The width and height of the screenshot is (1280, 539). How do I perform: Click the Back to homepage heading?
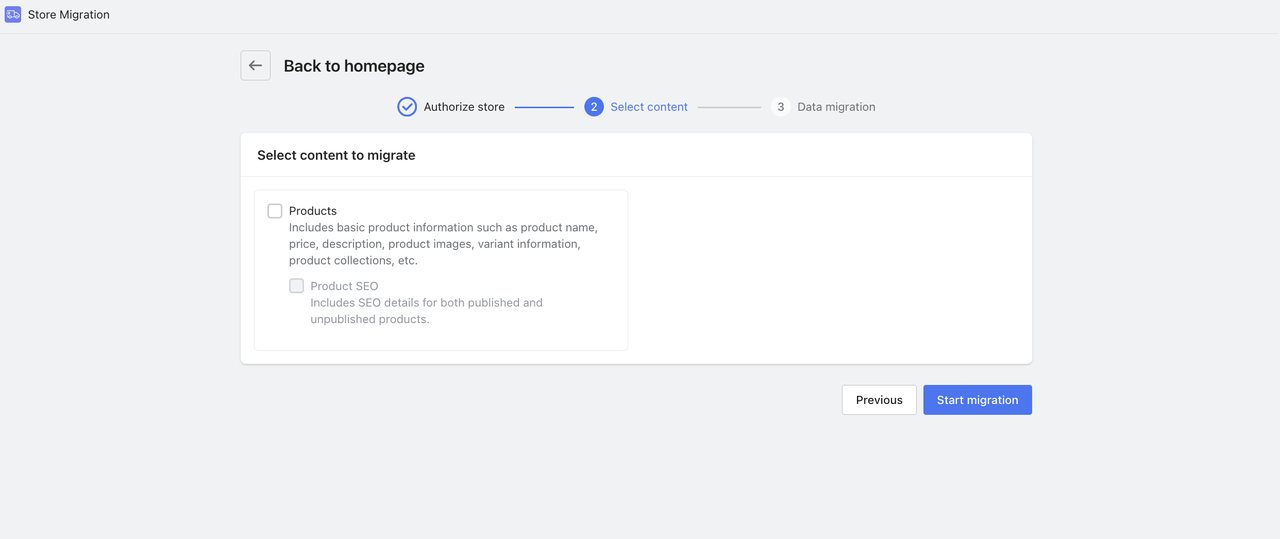pyautogui.click(x=354, y=66)
